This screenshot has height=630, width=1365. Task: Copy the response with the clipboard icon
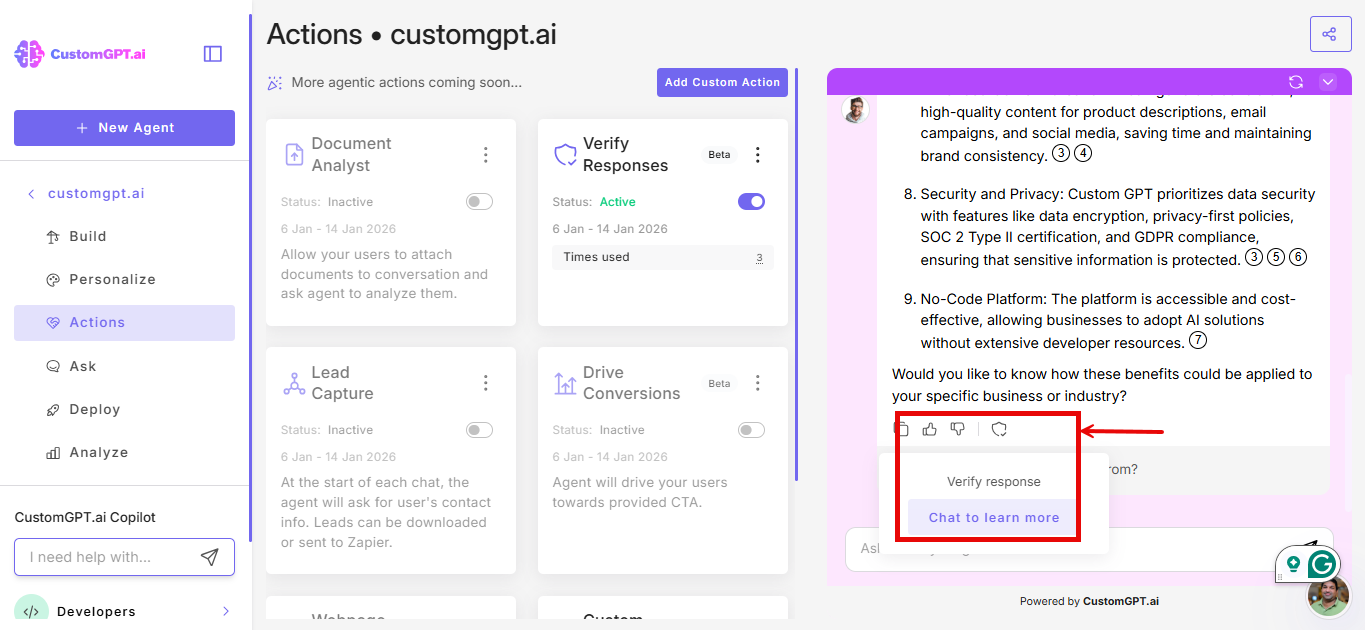[901, 429]
